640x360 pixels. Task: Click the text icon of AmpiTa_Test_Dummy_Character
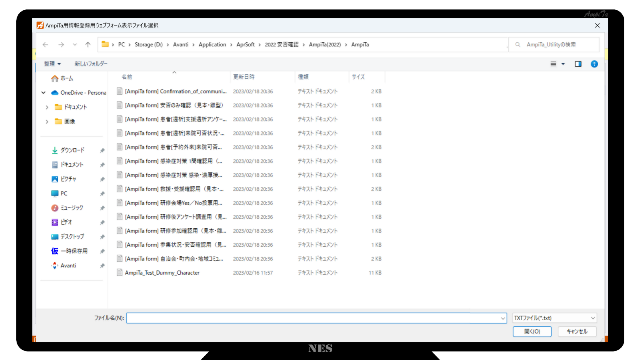[120, 272]
